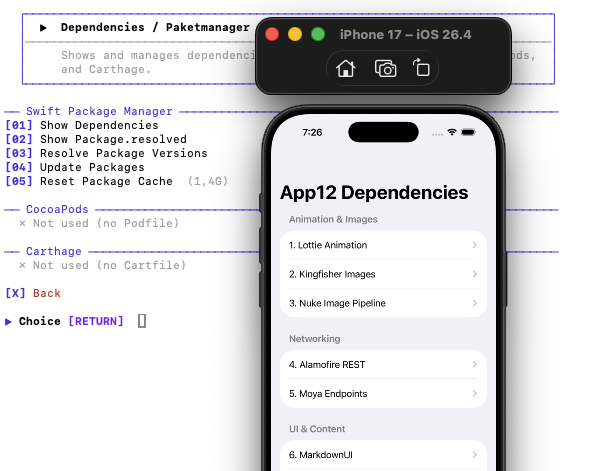Tap the Wi-Fi icon in iPhone status bar
The width and height of the screenshot is (607, 471).
tap(452, 132)
